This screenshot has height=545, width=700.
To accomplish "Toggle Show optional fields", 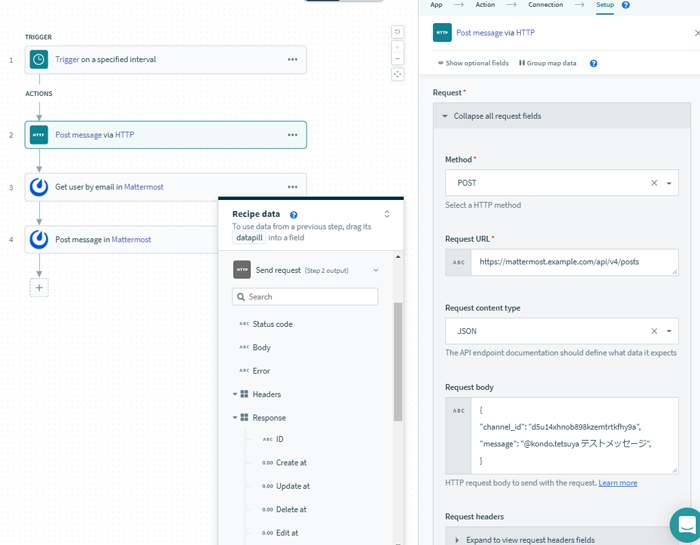I will pyautogui.click(x=473, y=63).
